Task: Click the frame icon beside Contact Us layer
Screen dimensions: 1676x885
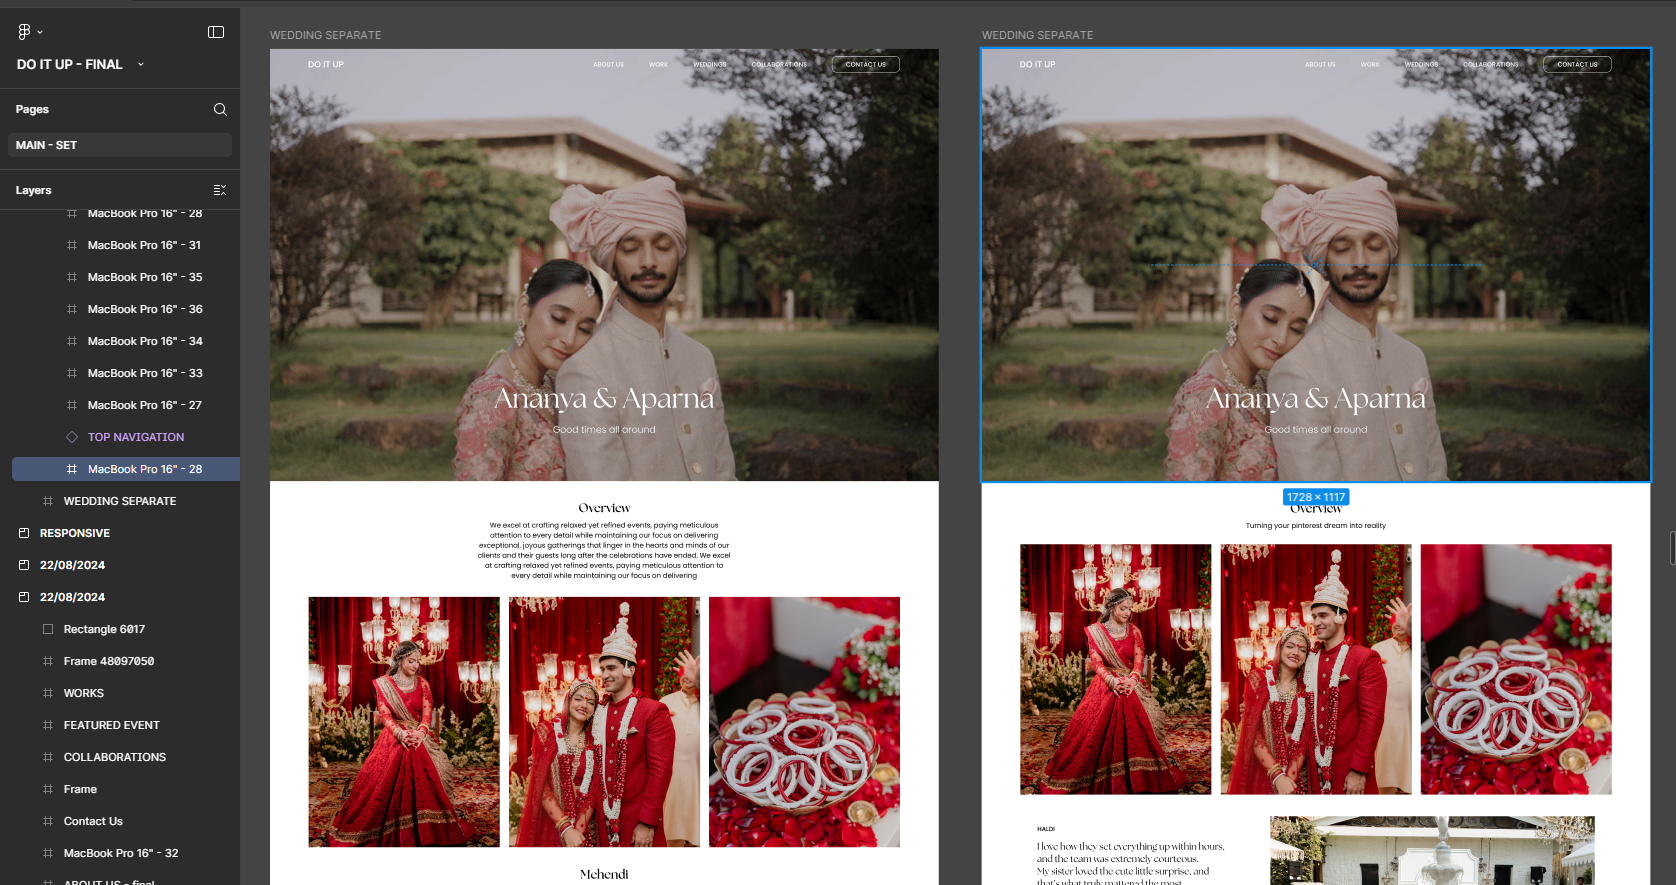Action: (x=48, y=821)
